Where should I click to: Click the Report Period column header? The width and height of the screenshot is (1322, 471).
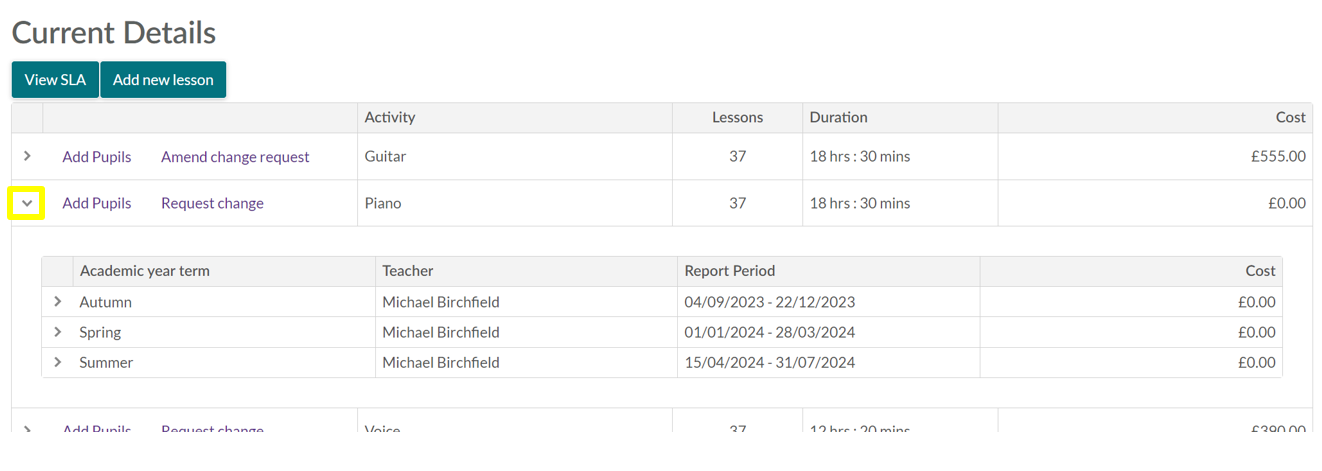(730, 271)
